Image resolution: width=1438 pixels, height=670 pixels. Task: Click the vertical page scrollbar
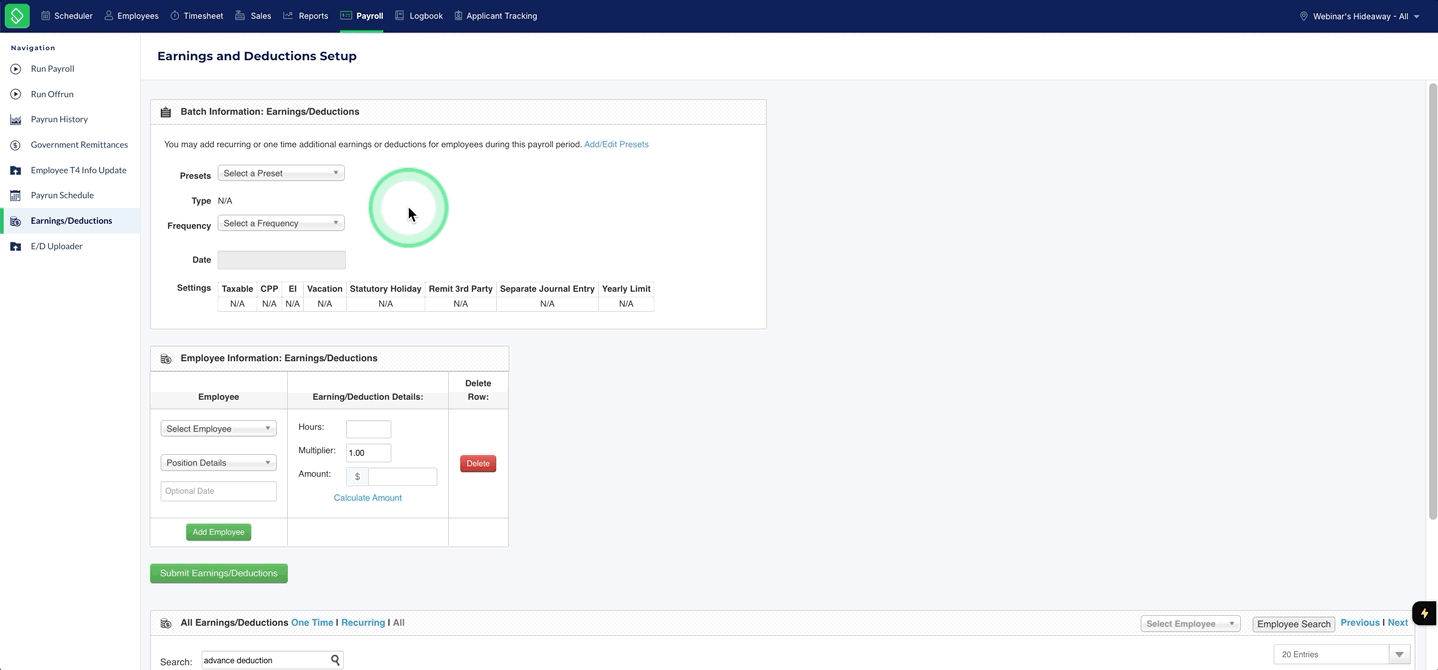click(1432, 300)
